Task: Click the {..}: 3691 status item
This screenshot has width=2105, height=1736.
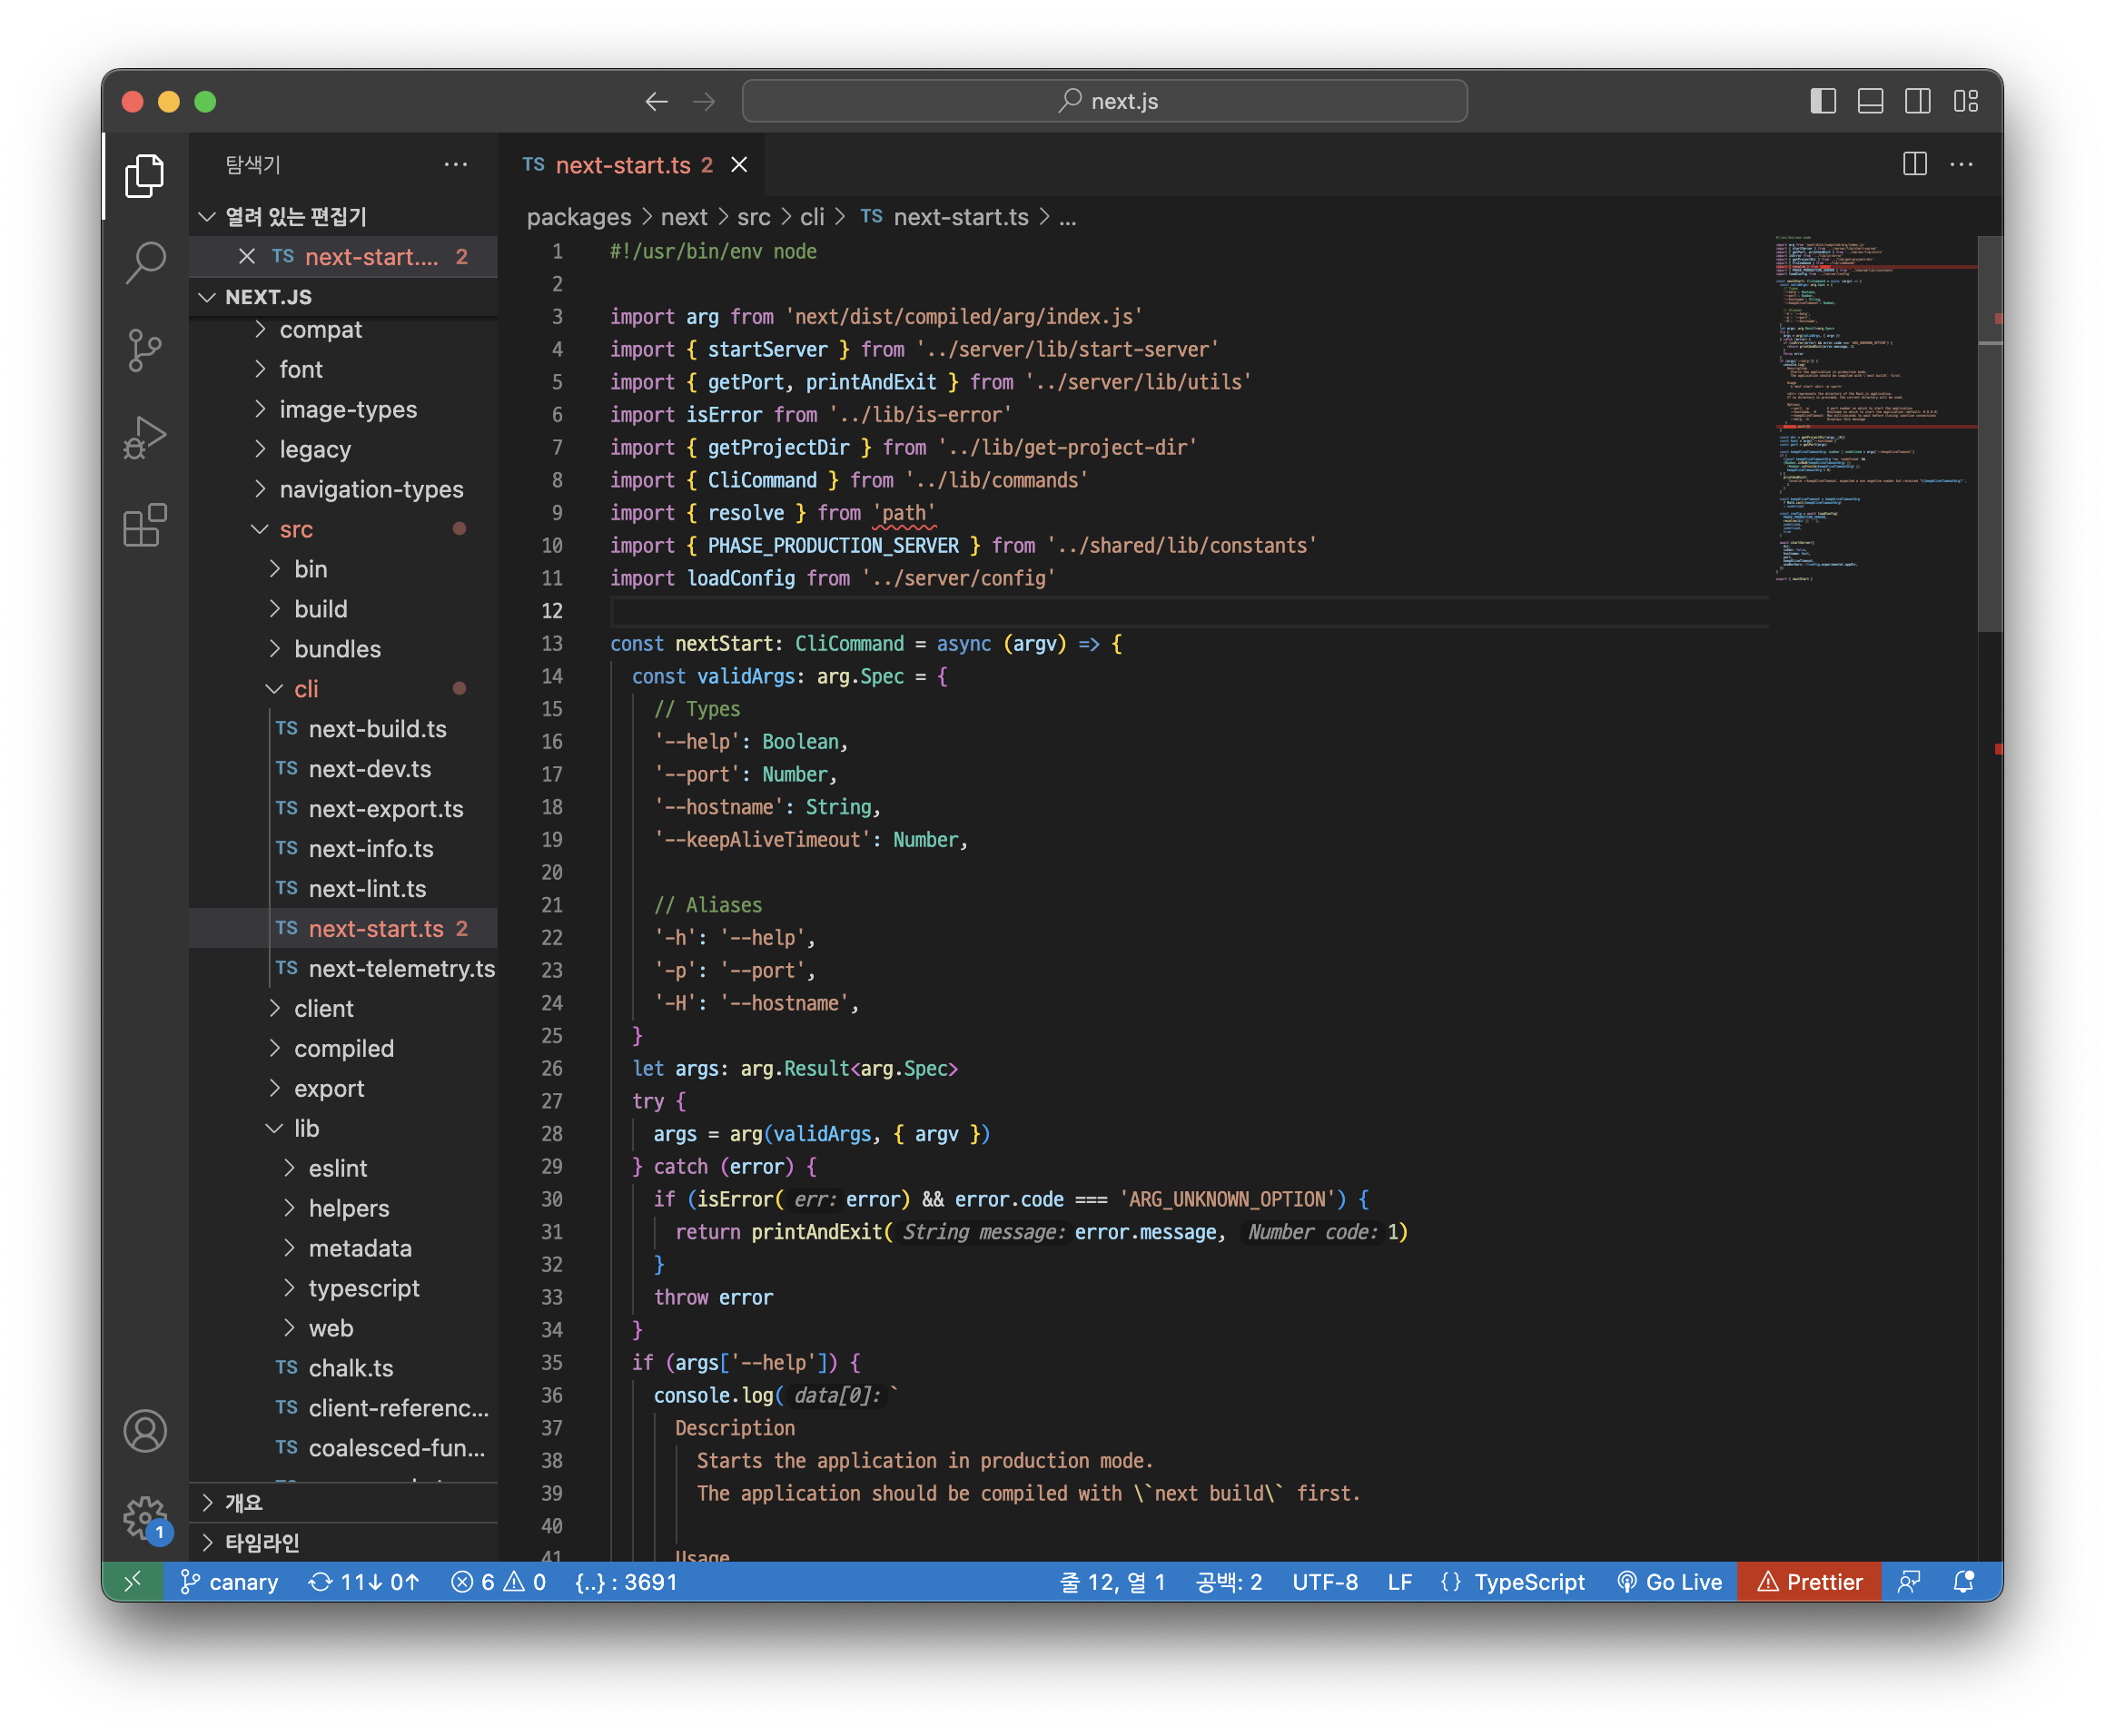Action: [x=626, y=1581]
